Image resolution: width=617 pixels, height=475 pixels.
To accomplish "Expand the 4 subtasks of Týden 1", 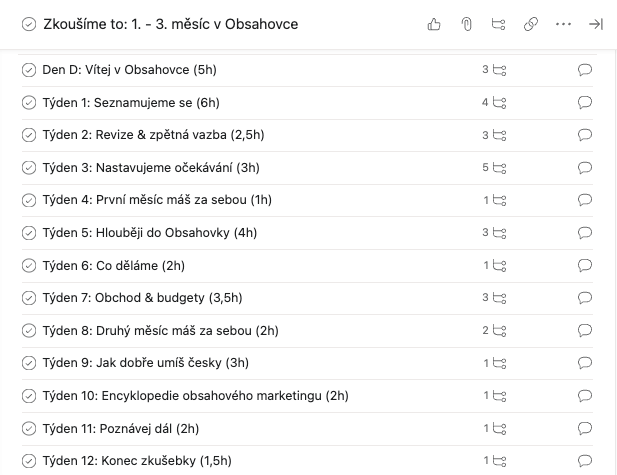I will click(x=494, y=103).
